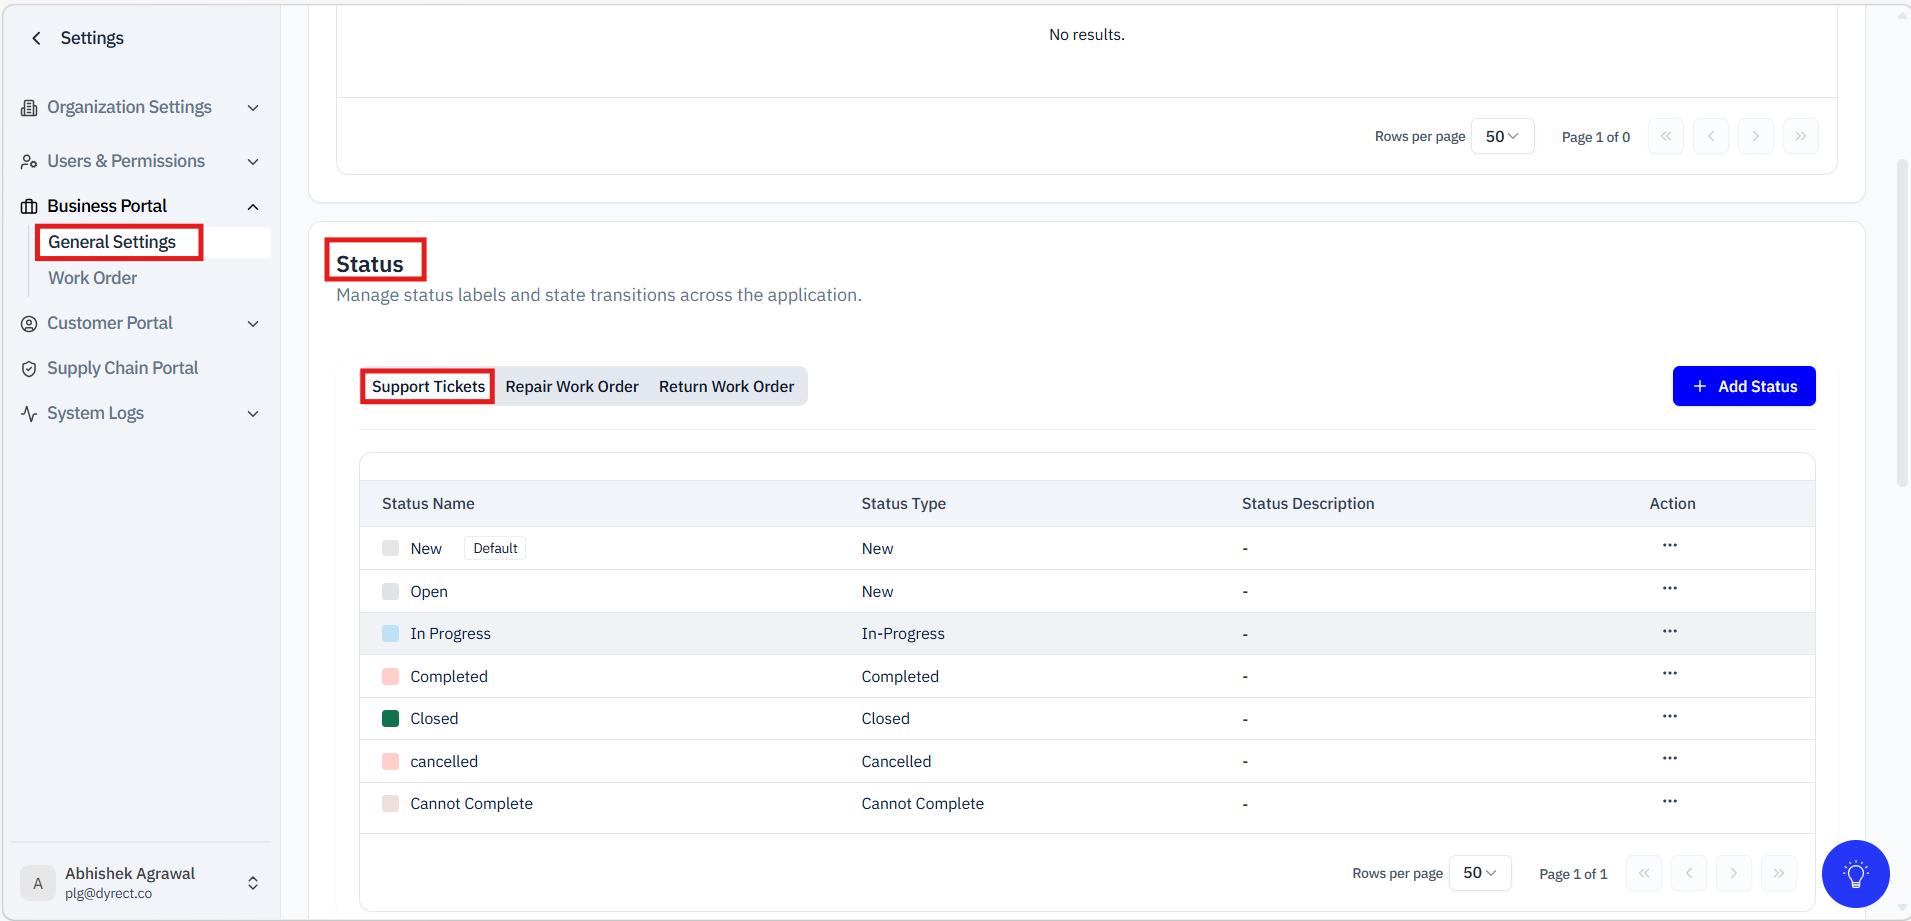Click In-Progress status type cell
This screenshot has height=921, width=1911.
pyautogui.click(x=903, y=634)
